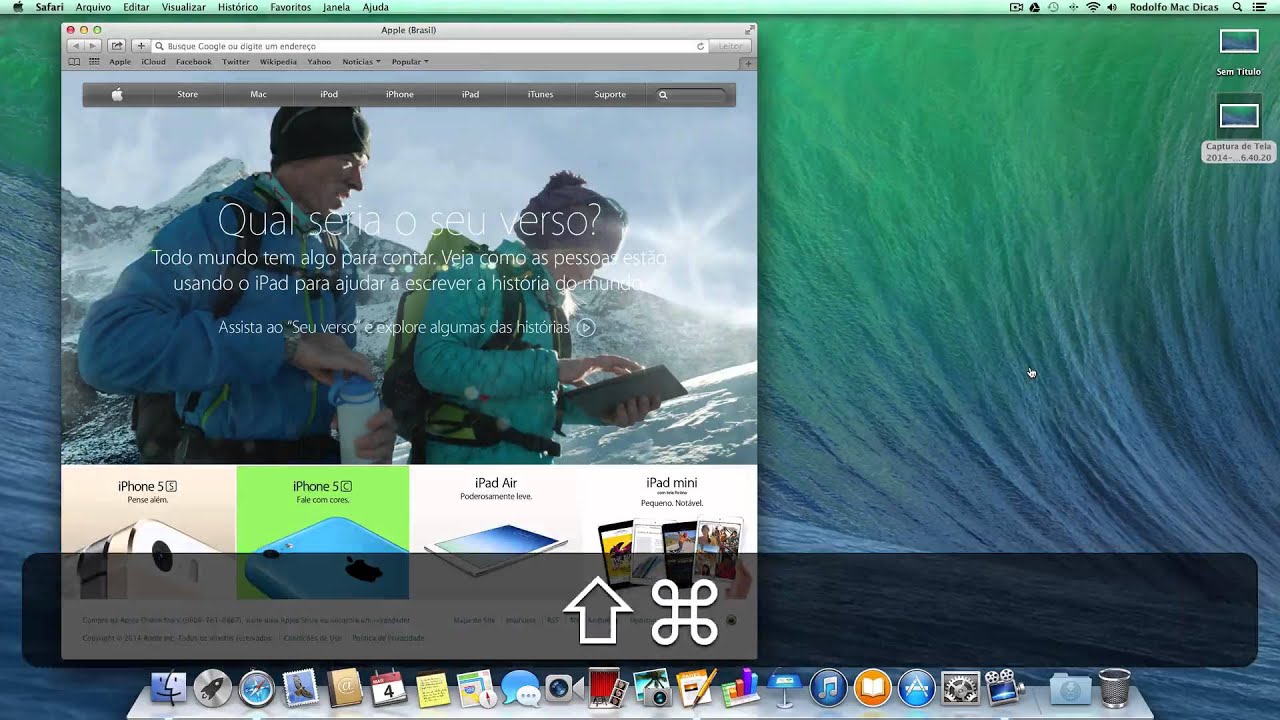Focus the Safari address bar

430,46
